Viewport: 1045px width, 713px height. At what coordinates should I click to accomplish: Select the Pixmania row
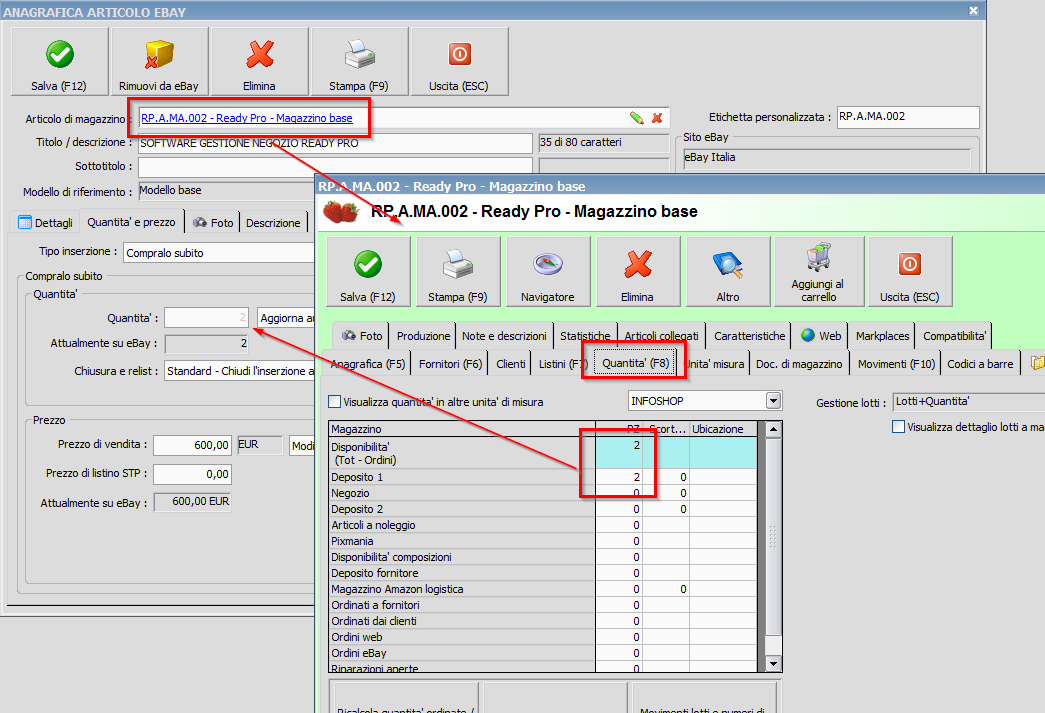543,541
